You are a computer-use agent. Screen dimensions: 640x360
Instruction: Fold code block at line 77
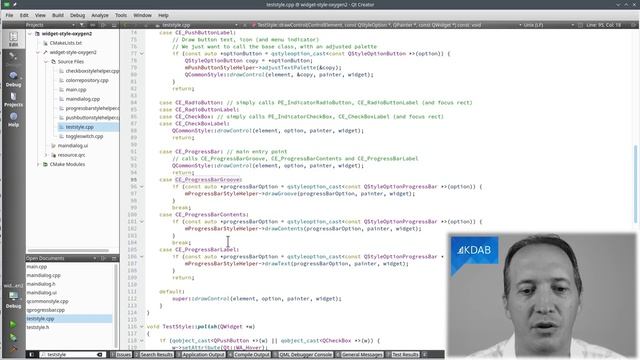click(x=142, y=53)
